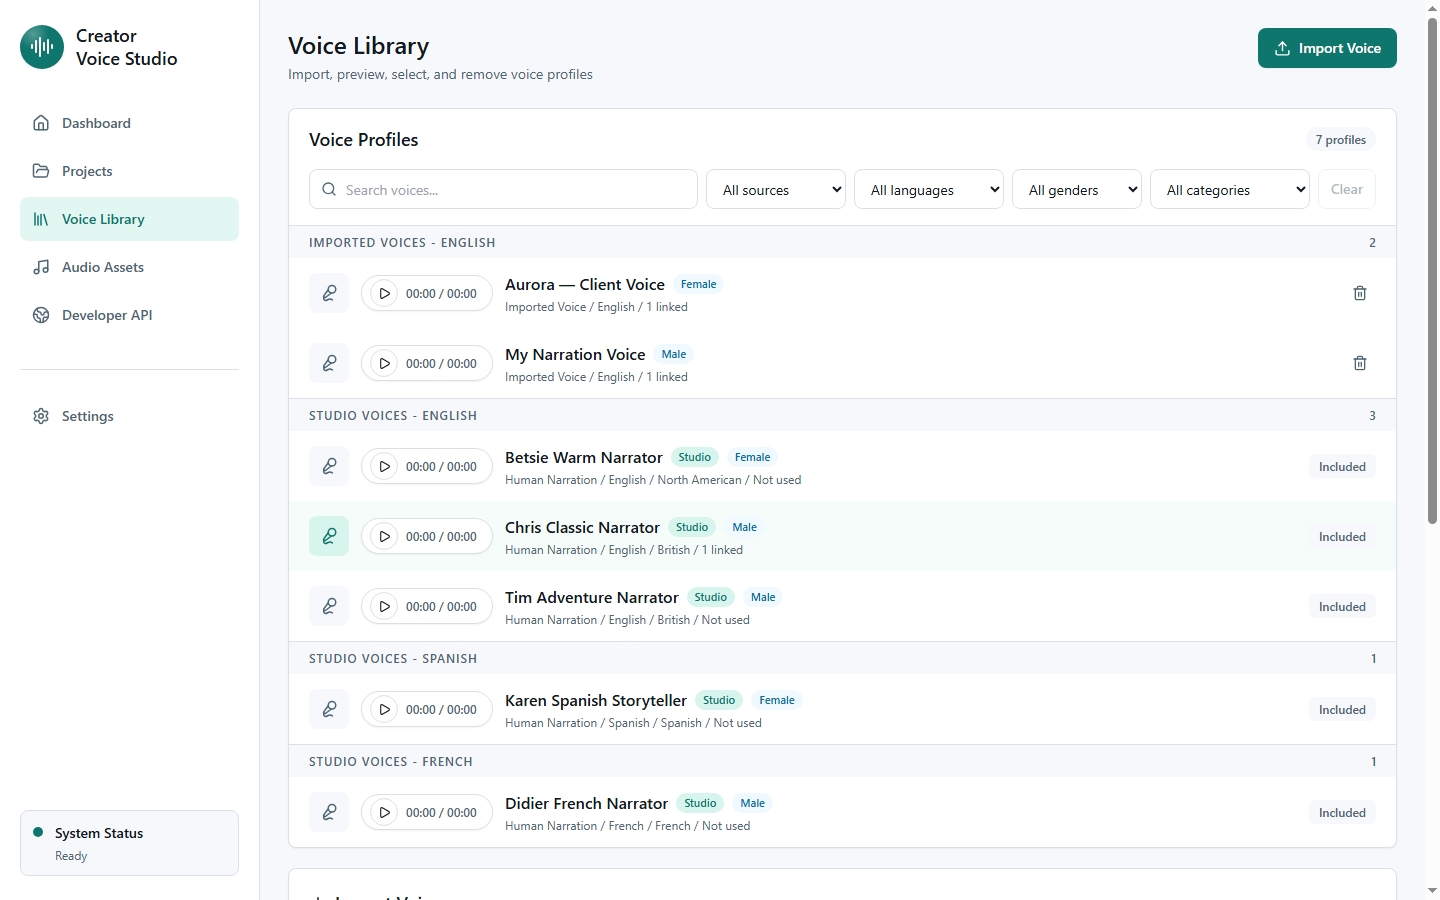This screenshot has width=1440, height=900.
Task: Click the Chris Classic Narrator name
Action: (x=582, y=527)
